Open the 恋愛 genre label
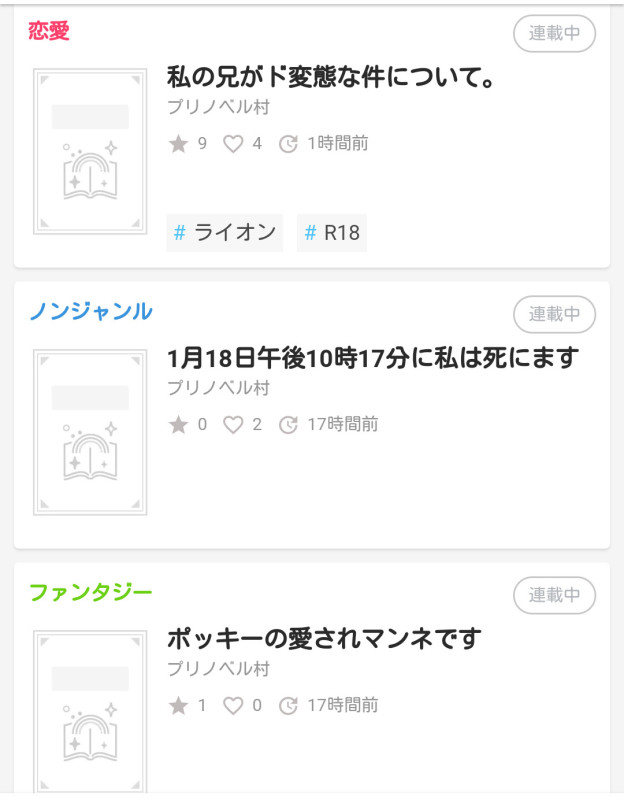The width and height of the screenshot is (624, 796). (x=49, y=31)
